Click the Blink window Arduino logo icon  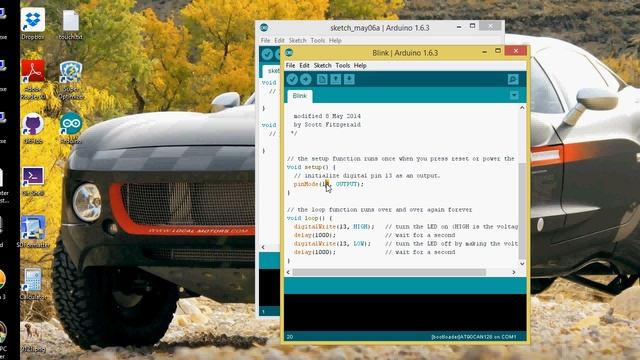tap(289, 52)
